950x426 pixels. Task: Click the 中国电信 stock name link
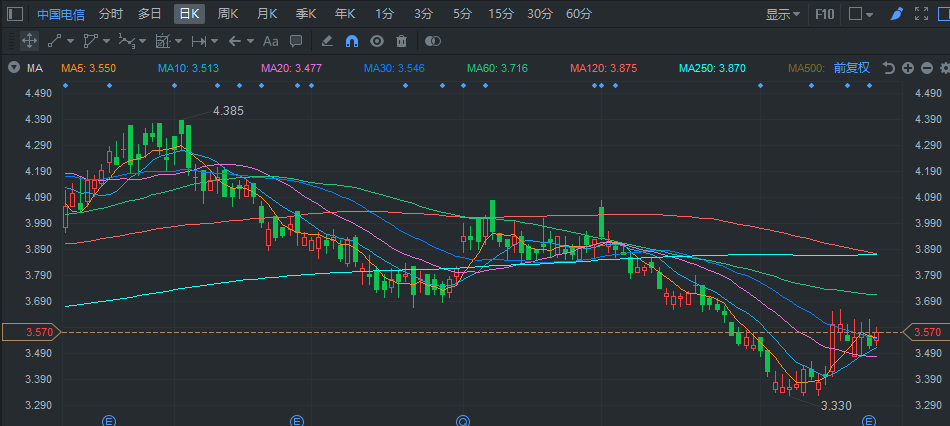pos(61,14)
